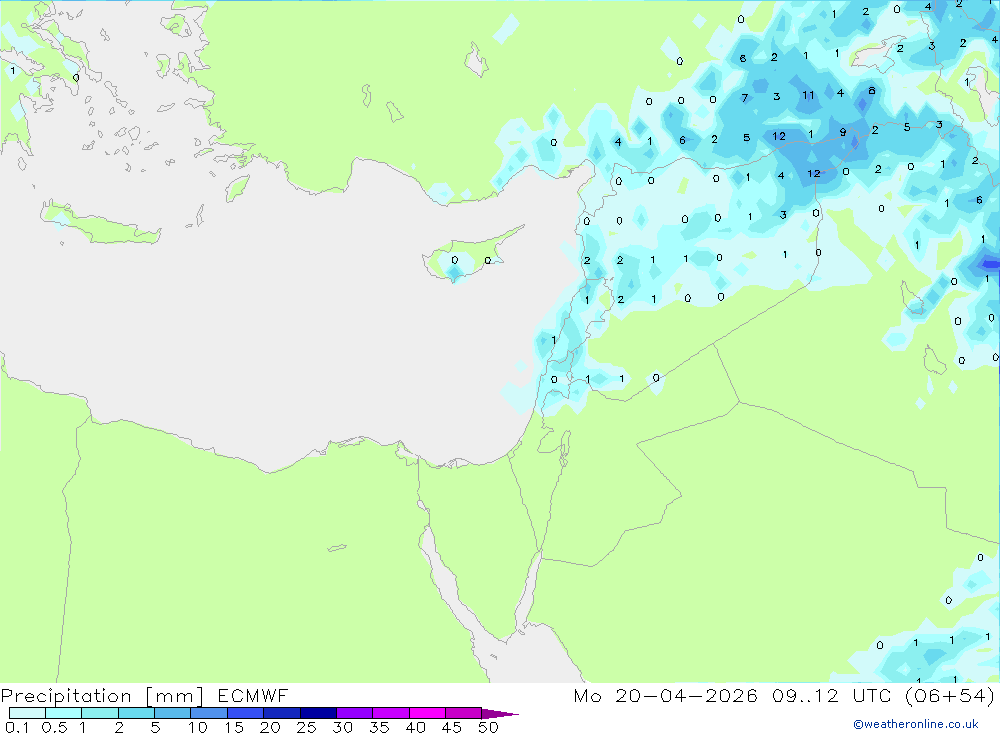Click the 20–25 mm dark blue swatch

point(282,713)
